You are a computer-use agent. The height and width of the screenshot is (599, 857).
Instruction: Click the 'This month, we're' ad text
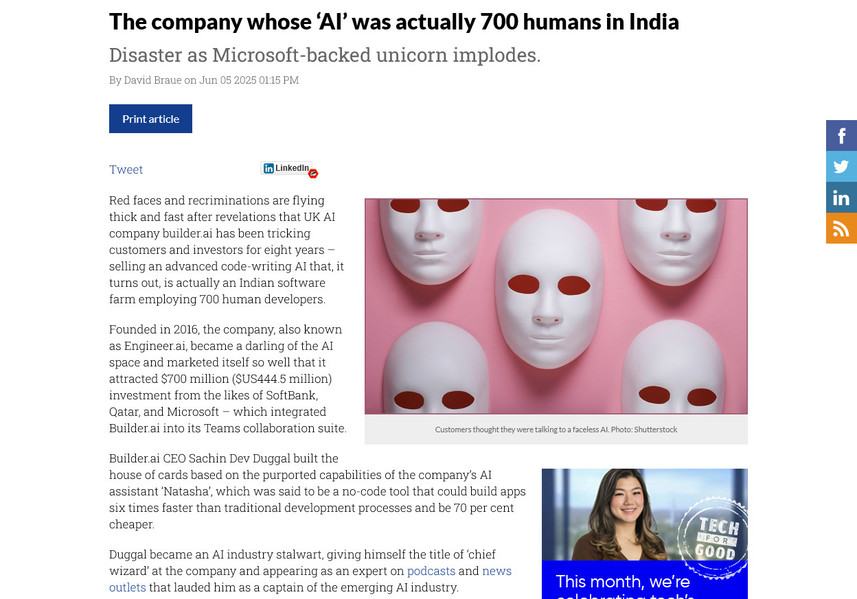[623, 581]
